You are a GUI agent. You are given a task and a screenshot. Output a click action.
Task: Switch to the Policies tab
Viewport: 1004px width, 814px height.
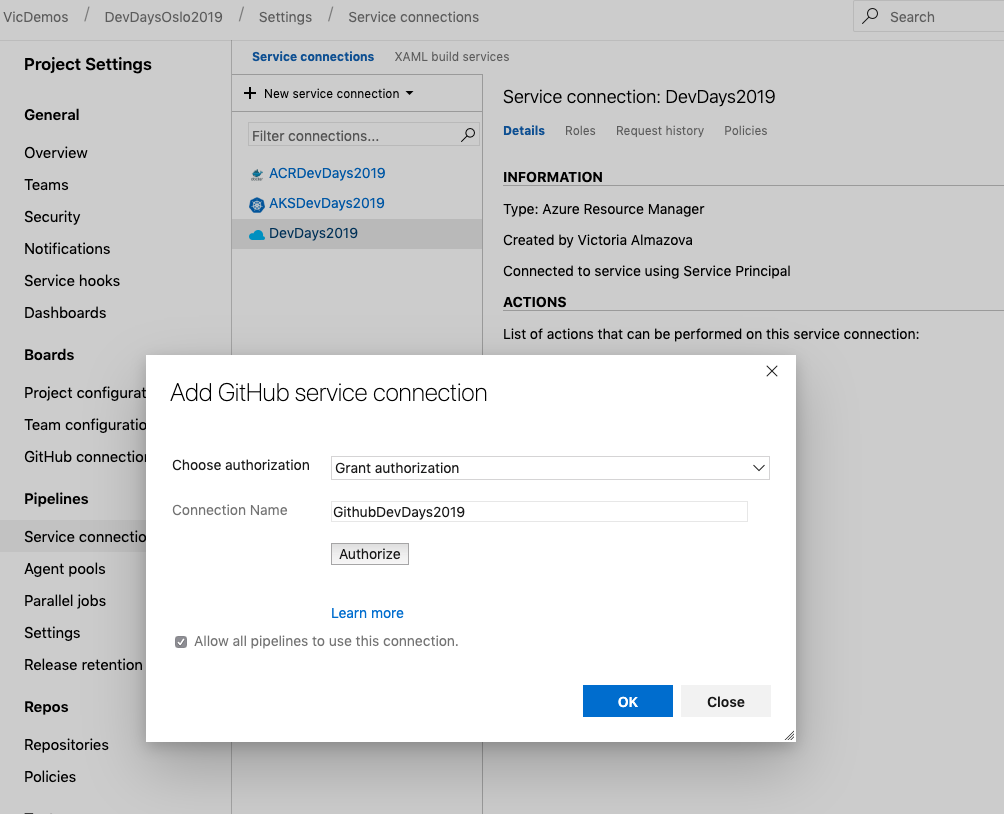(x=746, y=130)
